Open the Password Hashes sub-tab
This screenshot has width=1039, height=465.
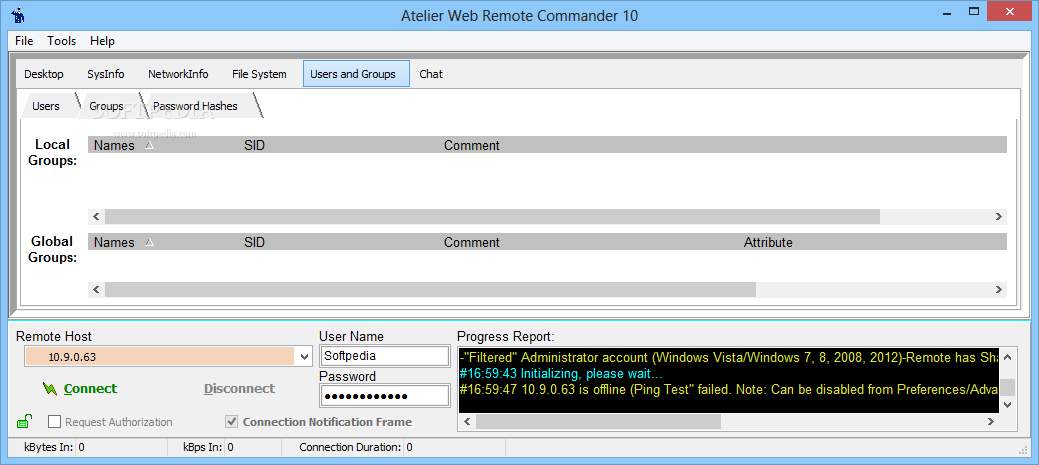[x=195, y=106]
